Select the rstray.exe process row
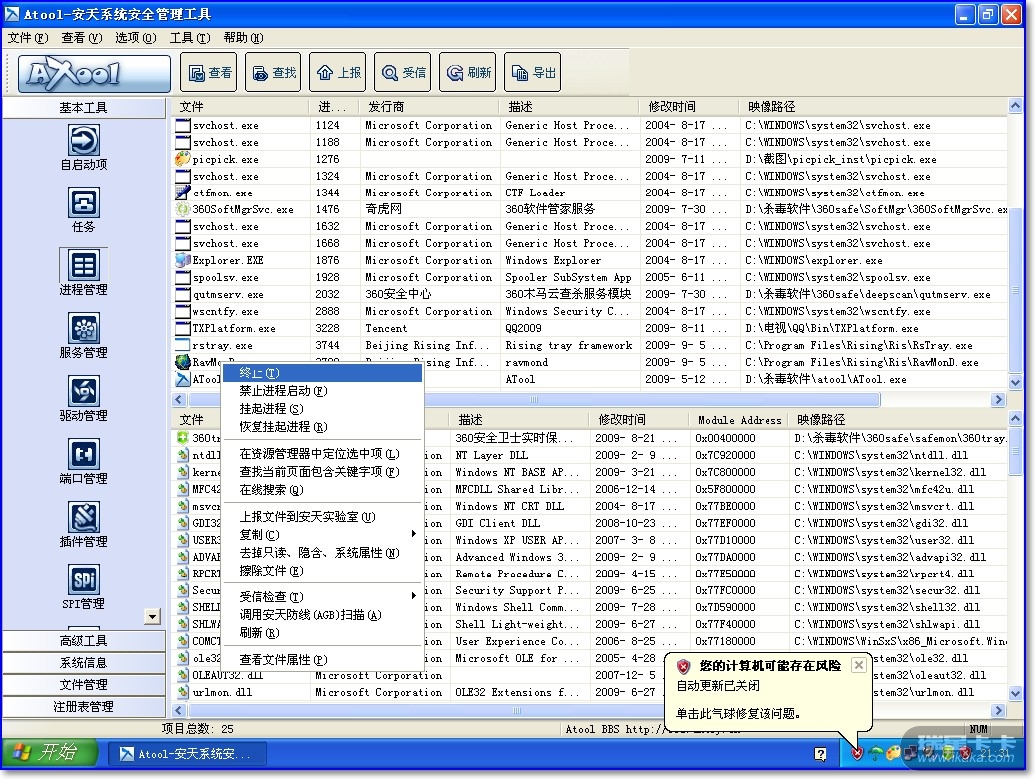This screenshot has width=1035, height=779. click(591, 345)
